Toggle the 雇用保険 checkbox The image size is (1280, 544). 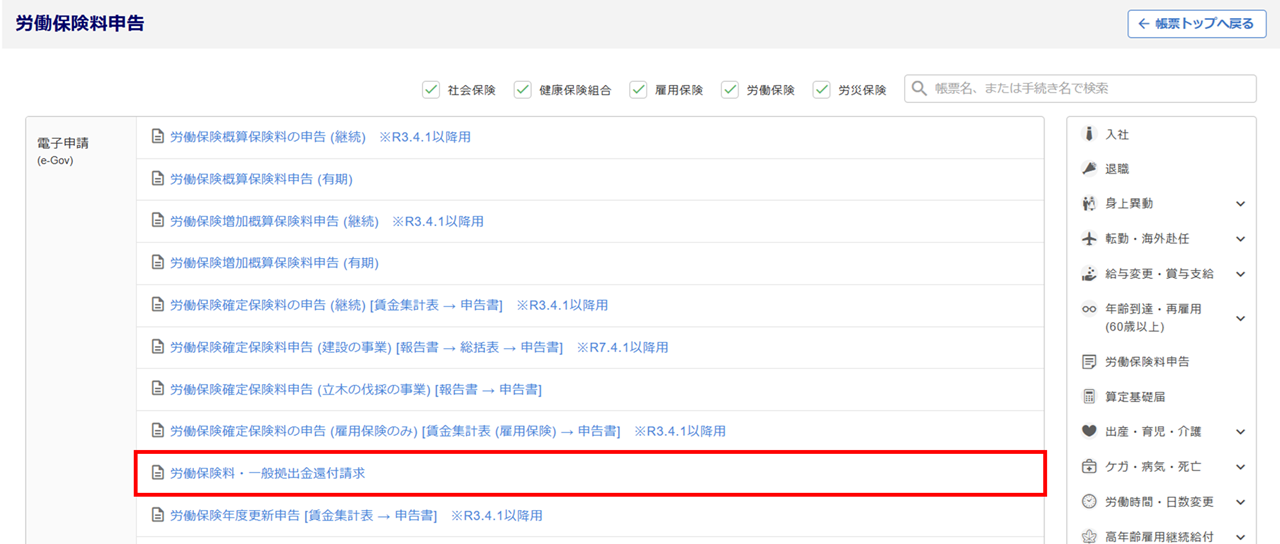tap(638, 90)
